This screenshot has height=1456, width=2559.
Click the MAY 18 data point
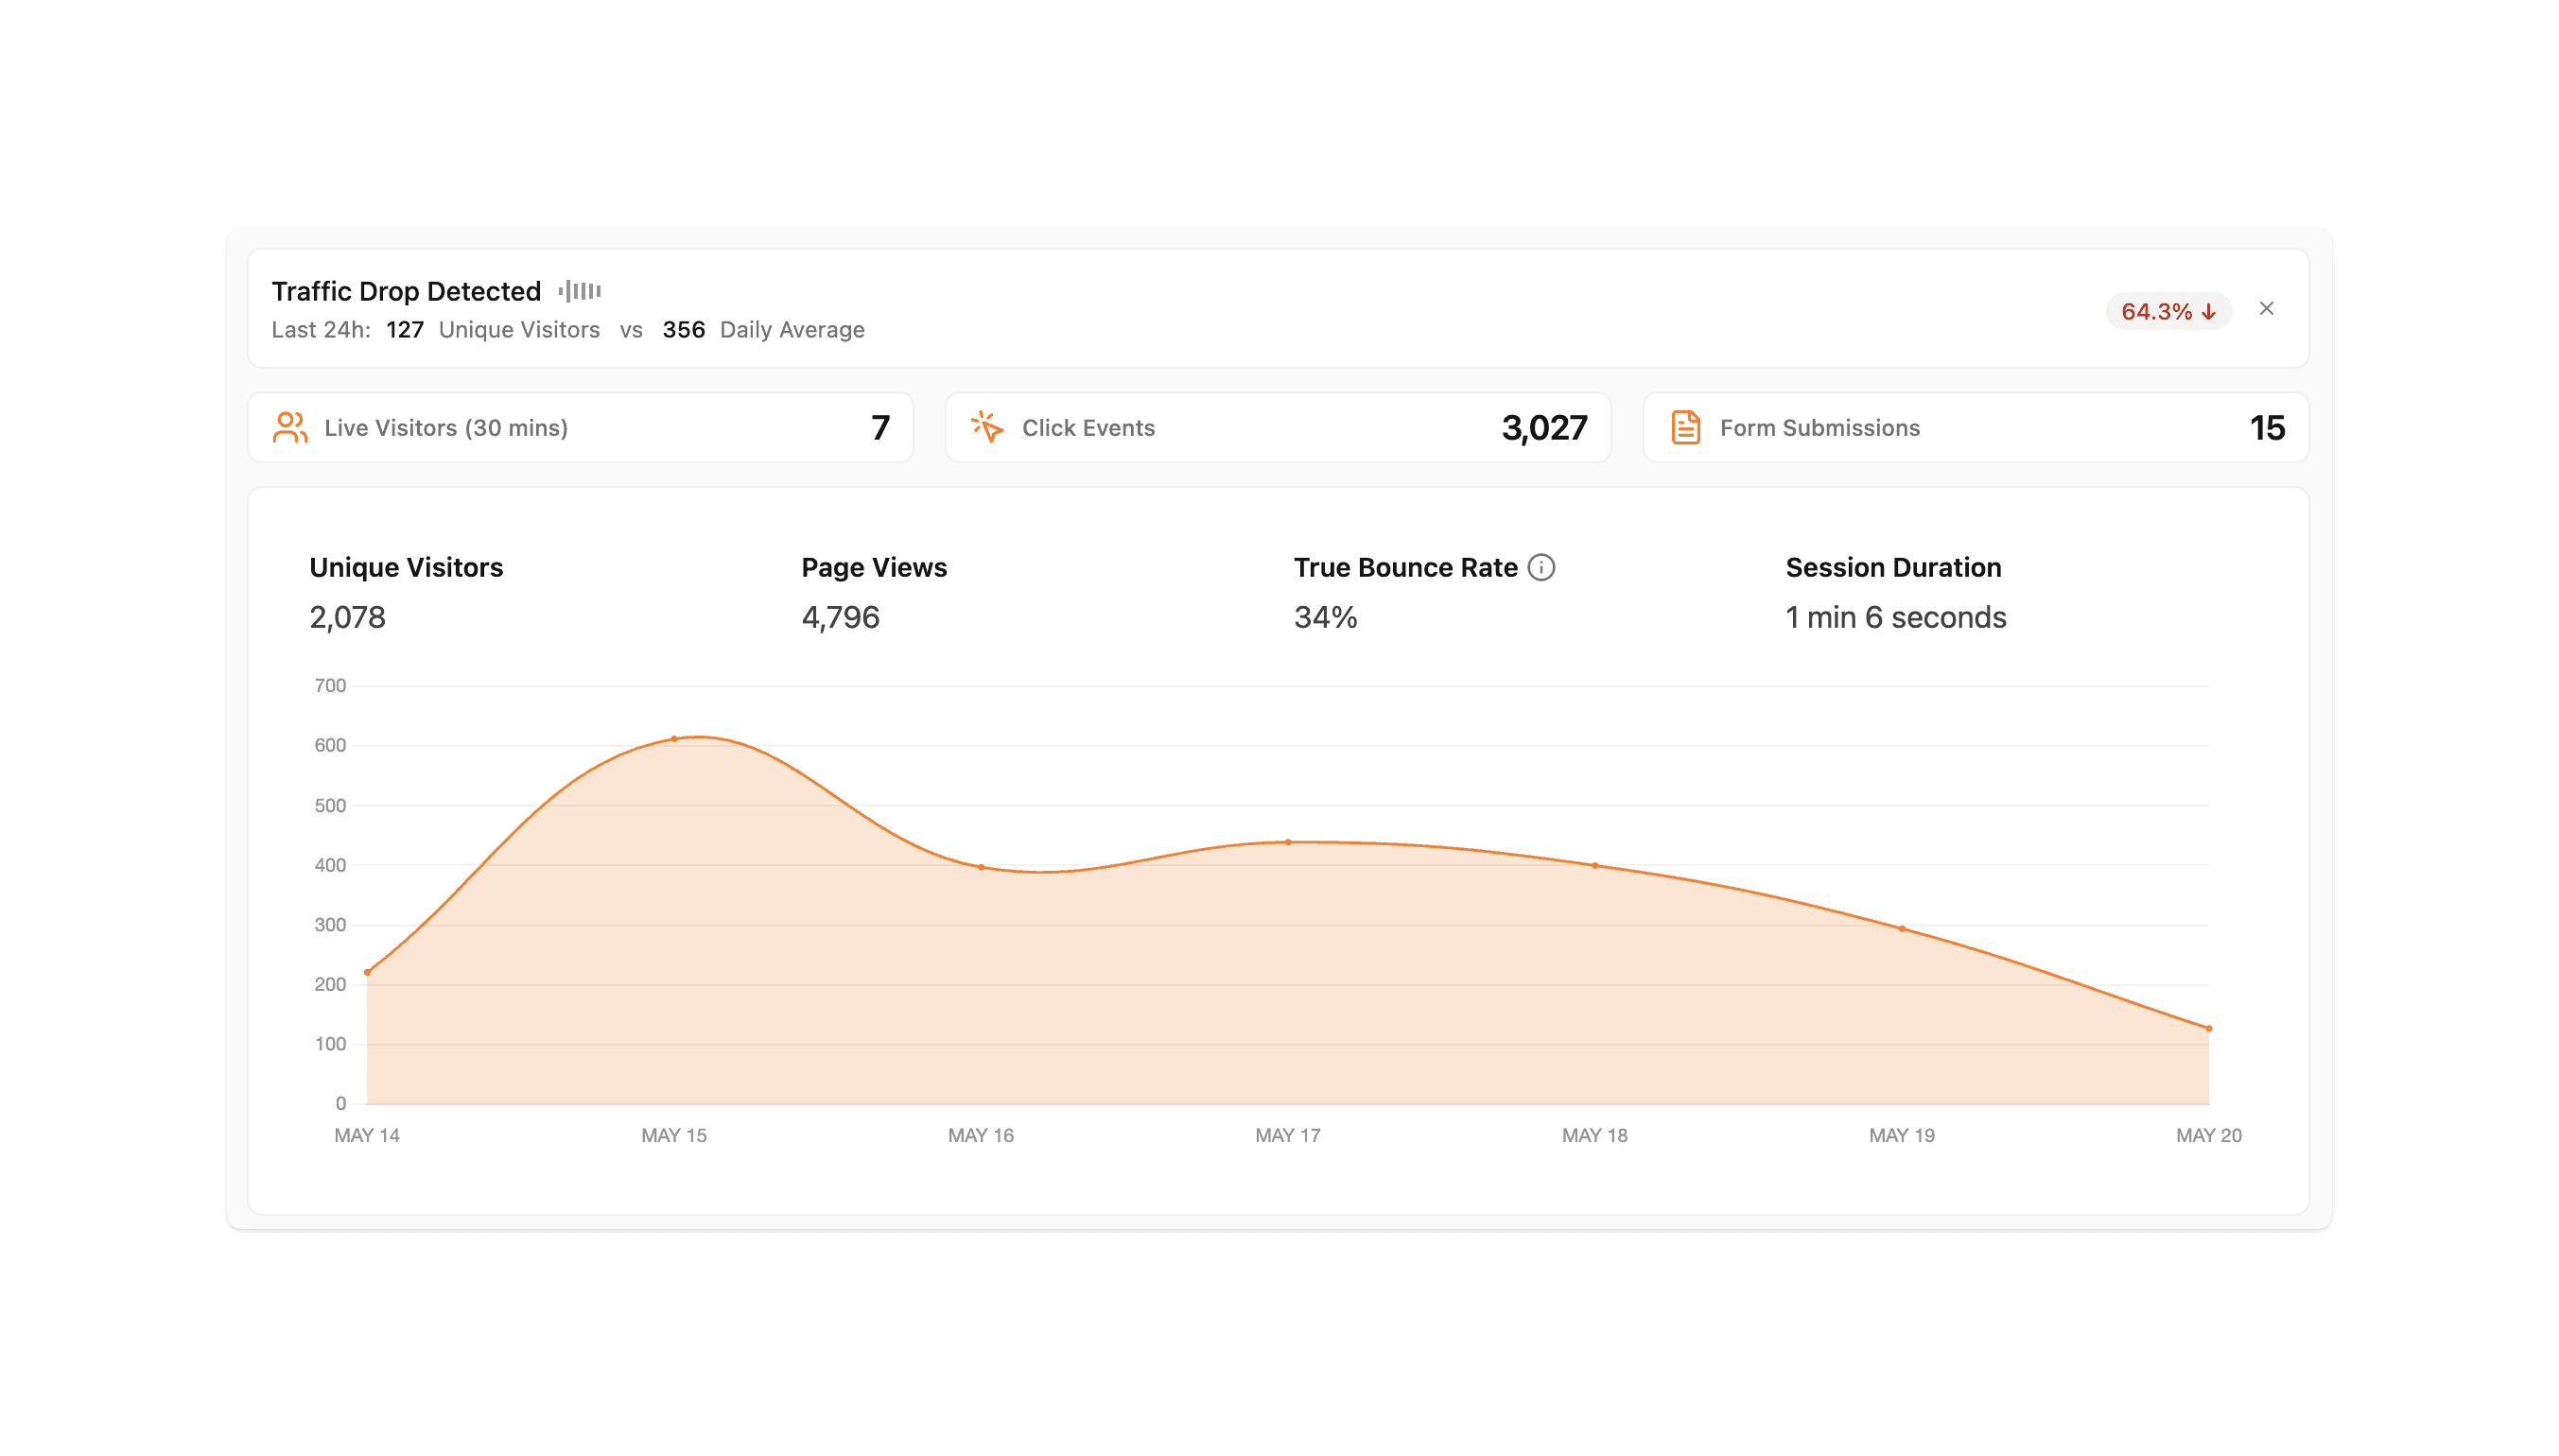1595,866
